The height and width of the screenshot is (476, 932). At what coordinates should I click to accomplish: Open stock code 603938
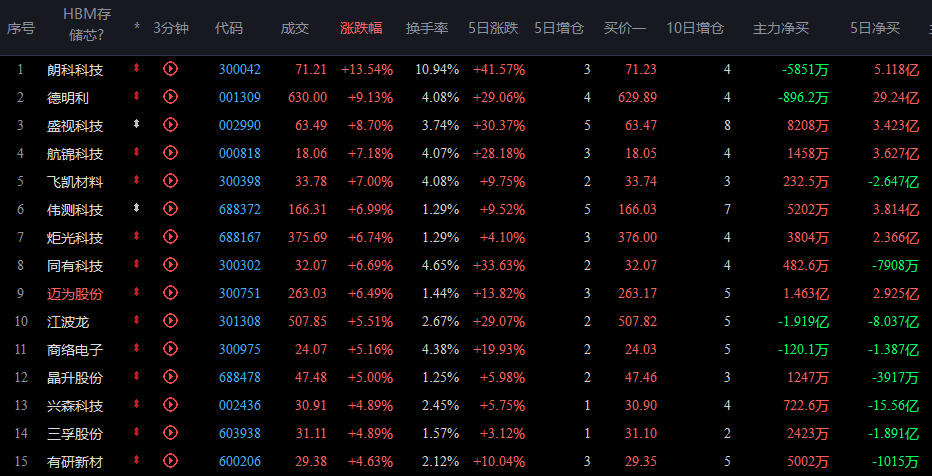click(240, 433)
